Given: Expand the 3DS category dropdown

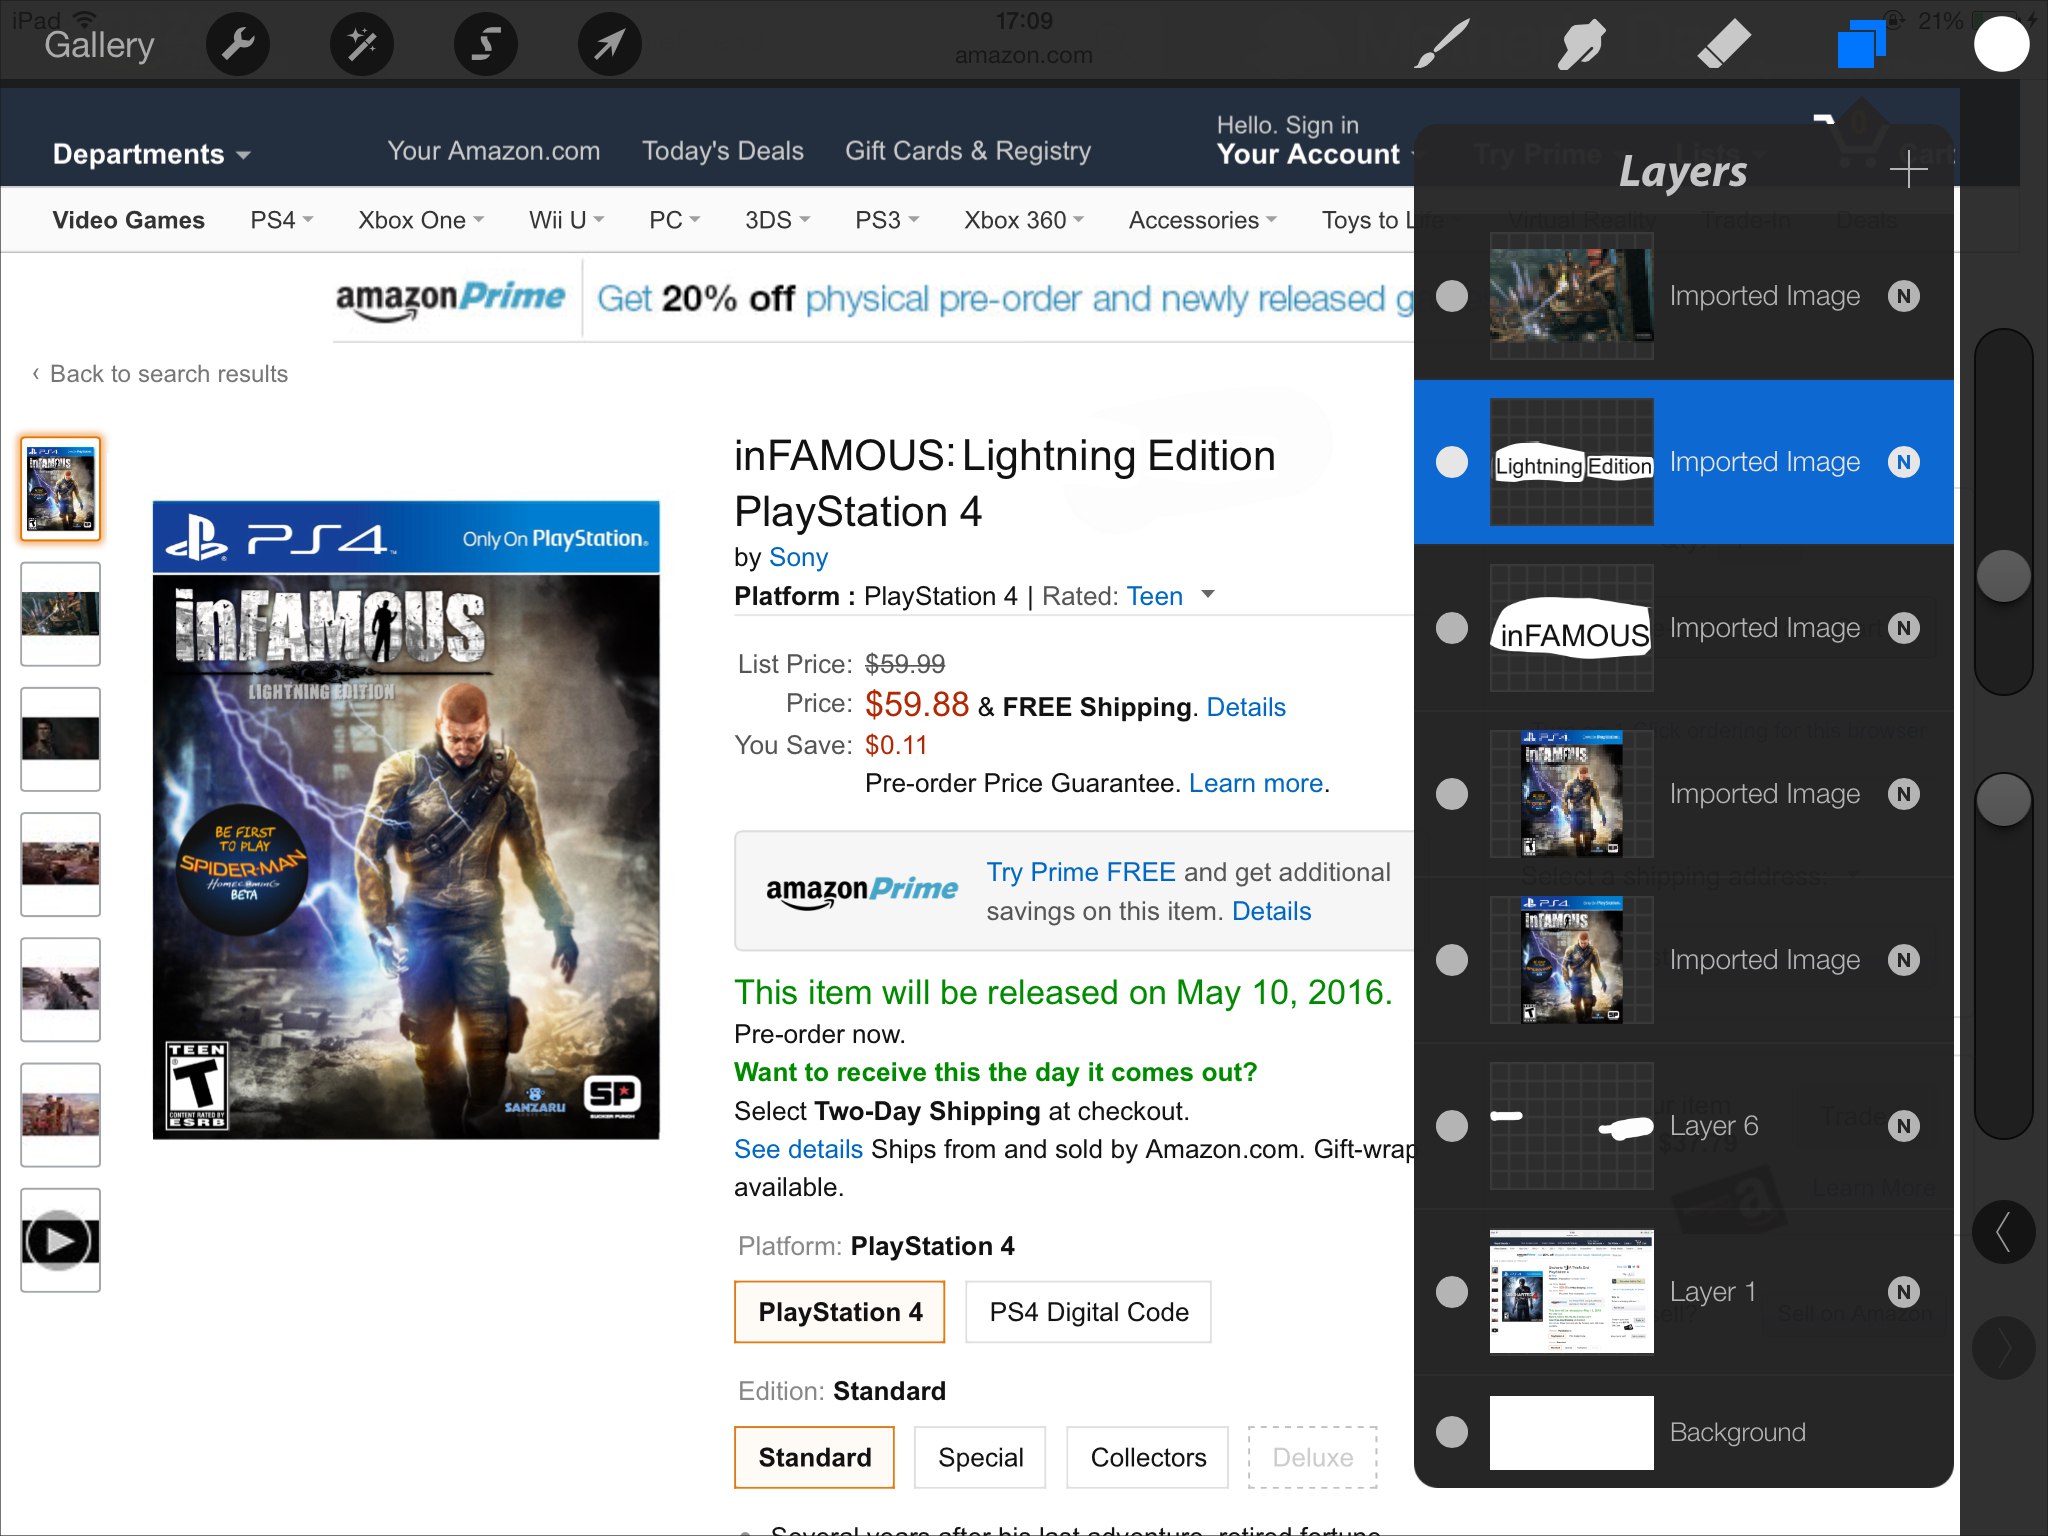Looking at the screenshot, I should (777, 220).
